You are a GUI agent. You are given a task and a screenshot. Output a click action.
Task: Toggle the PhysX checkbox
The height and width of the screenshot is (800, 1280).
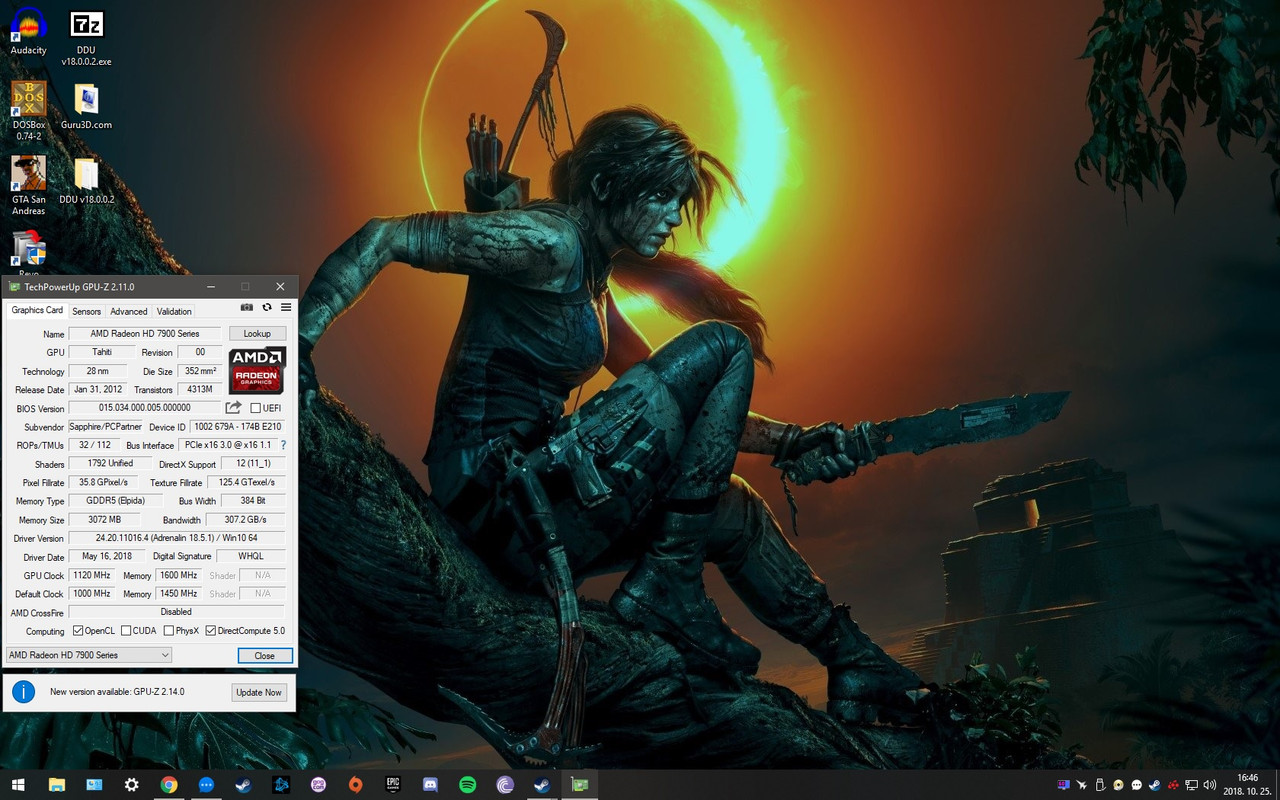(x=169, y=631)
